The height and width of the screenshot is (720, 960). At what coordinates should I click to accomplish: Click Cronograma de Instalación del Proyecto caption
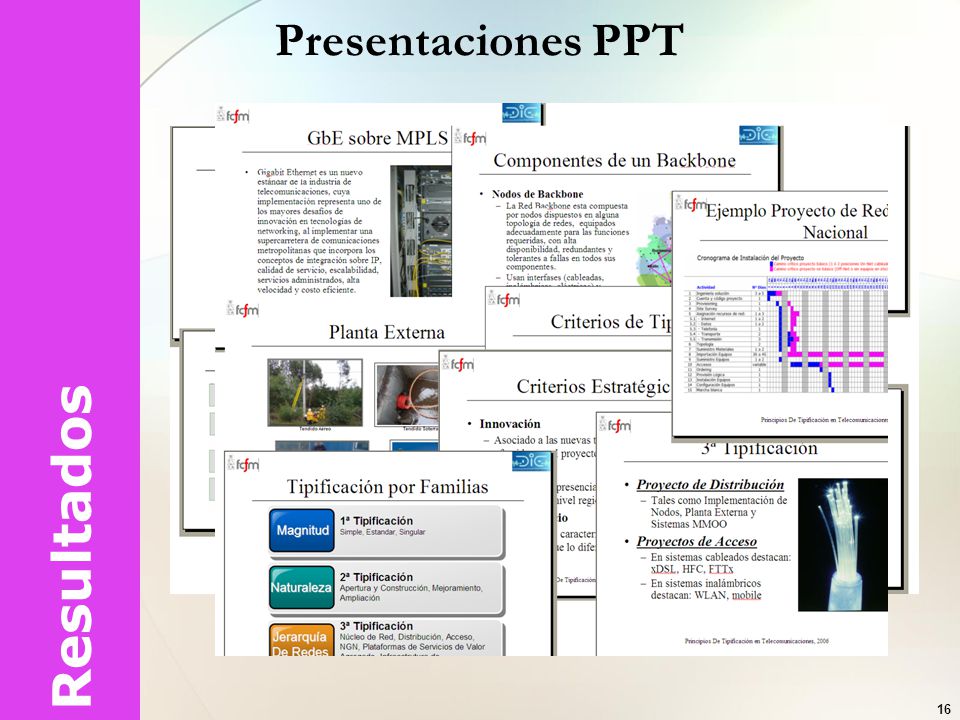(x=750, y=258)
